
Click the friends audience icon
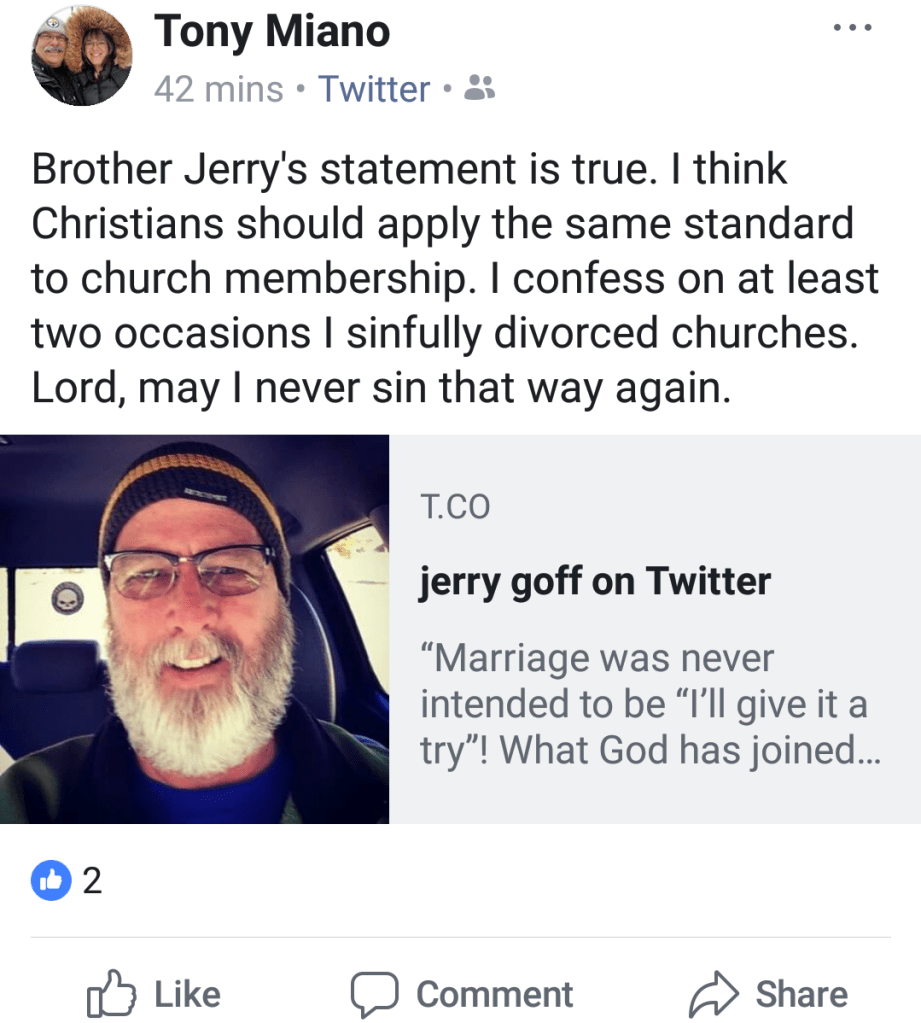[x=481, y=91]
